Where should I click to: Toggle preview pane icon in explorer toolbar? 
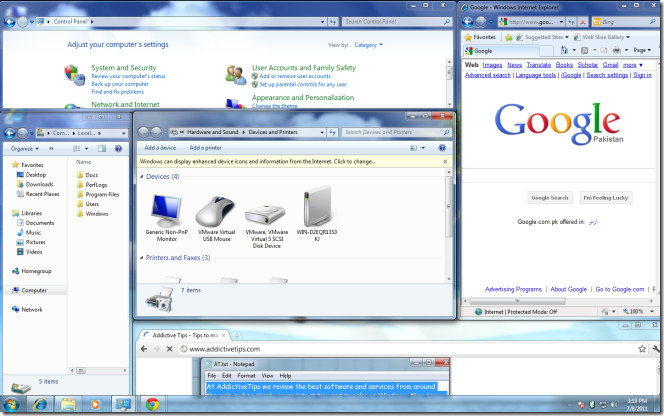pos(102,149)
